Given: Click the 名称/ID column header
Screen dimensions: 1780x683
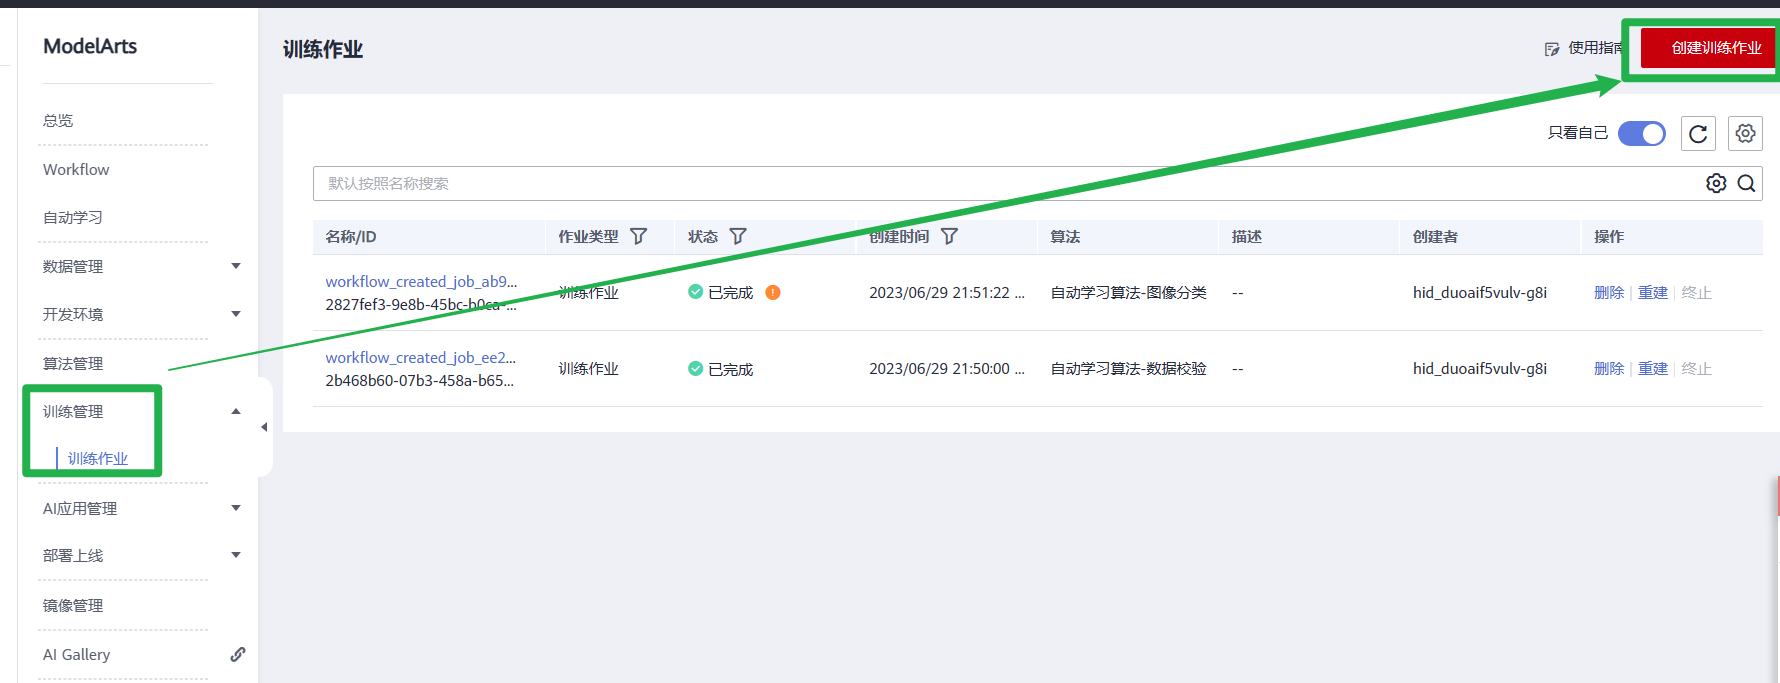Looking at the screenshot, I should (x=351, y=236).
